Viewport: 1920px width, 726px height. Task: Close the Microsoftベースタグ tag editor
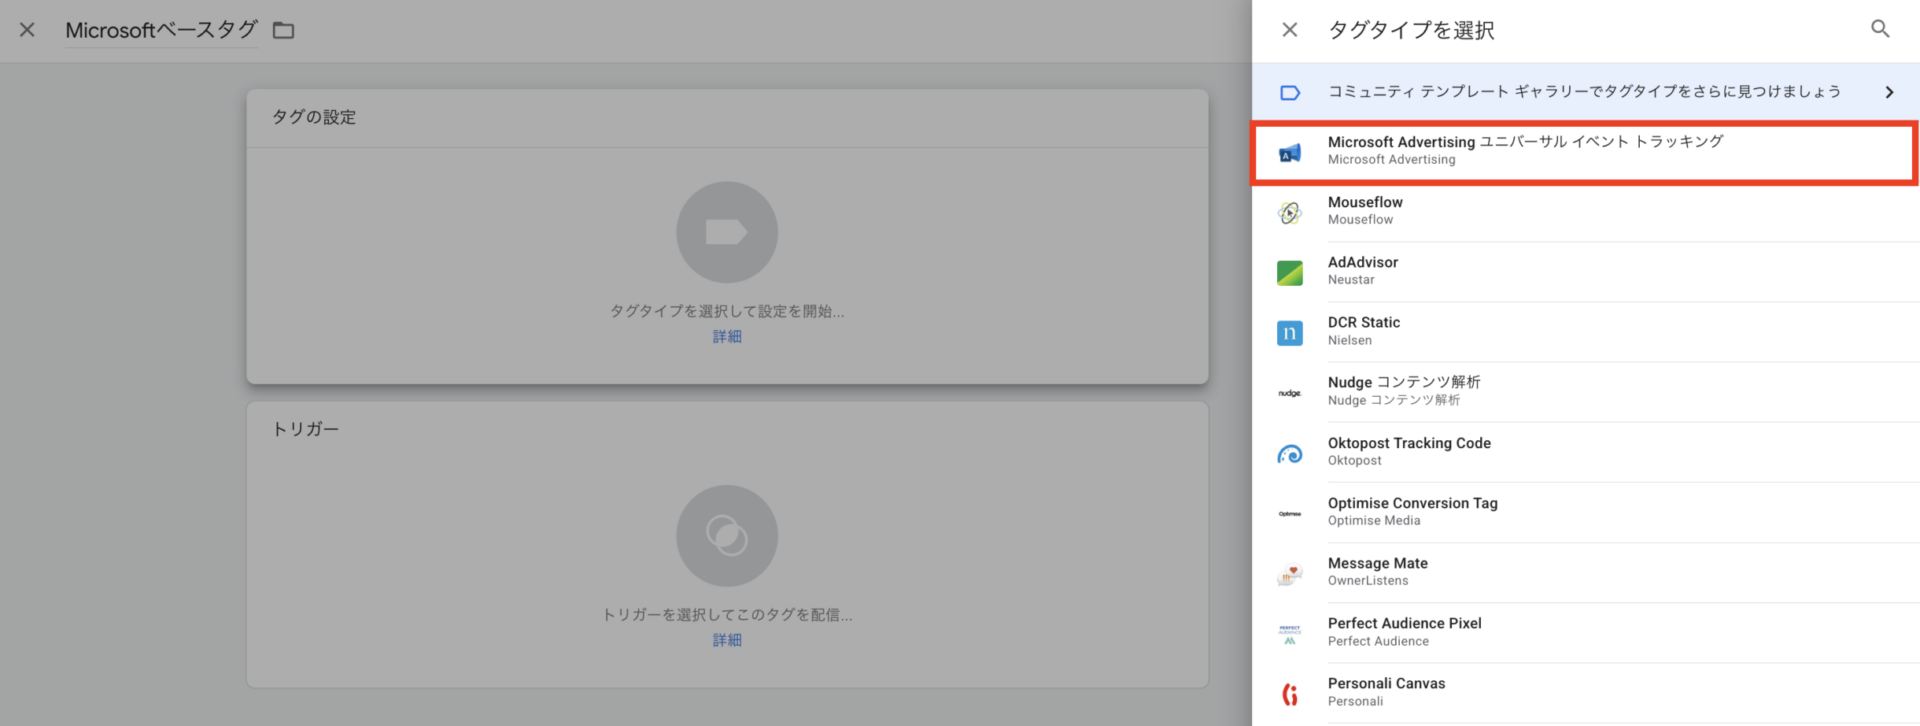coord(27,30)
